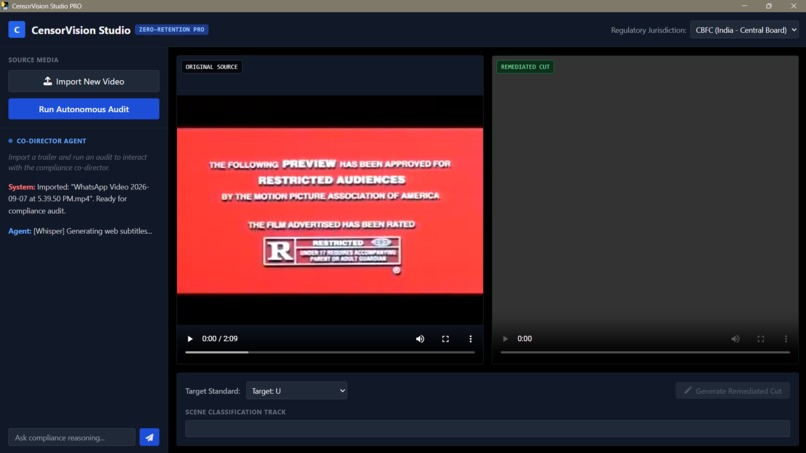Click the remediated cut 0:00 time
The height and width of the screenshot is (453, 806).
coord(524,339)
